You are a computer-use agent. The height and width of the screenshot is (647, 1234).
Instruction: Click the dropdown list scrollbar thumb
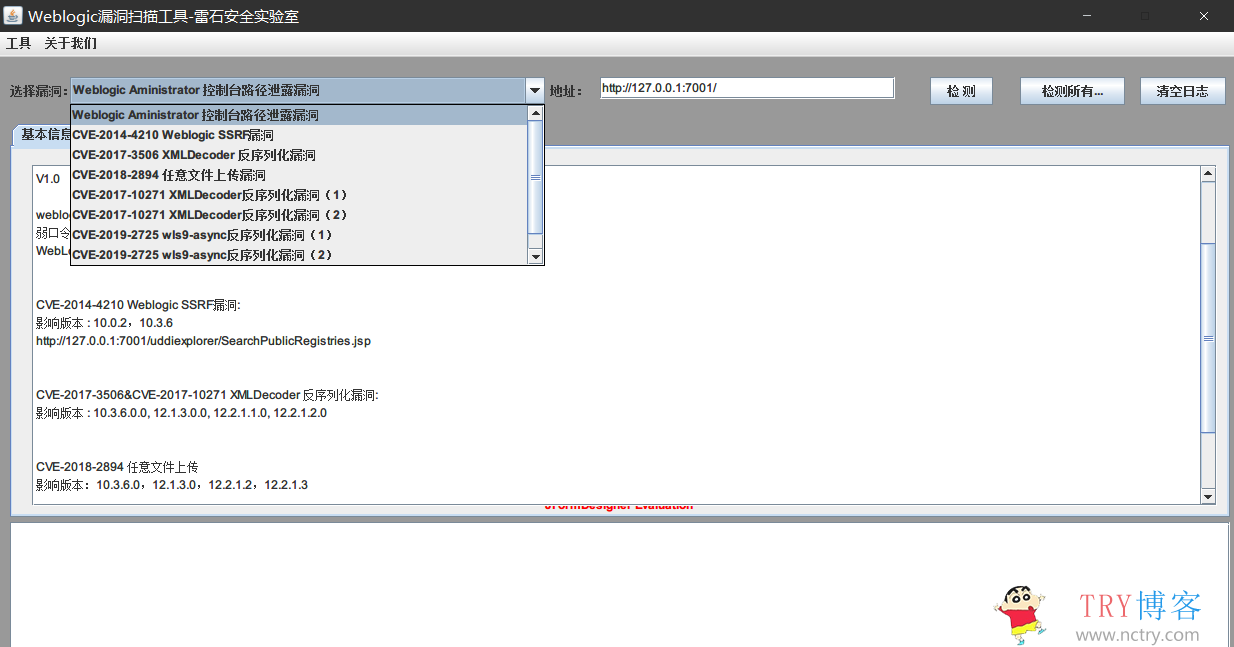[x=535, y=177]
